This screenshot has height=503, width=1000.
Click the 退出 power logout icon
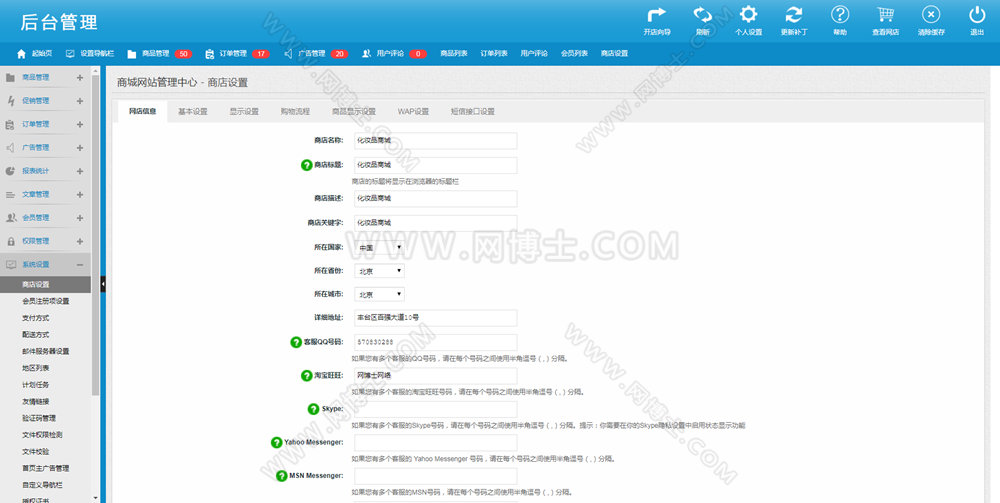click(977, 15)
